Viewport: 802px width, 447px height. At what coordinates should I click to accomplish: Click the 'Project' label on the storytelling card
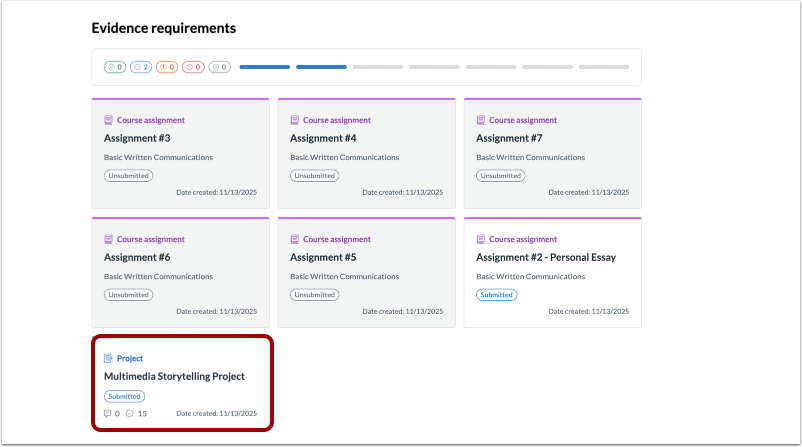[x=130, y=359]
